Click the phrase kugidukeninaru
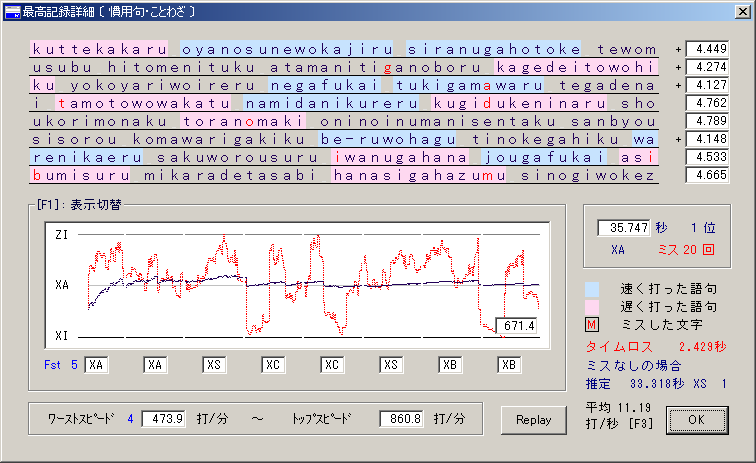Image resolution: width=756 pixels, height=463 pixels. tap(519, 103)
